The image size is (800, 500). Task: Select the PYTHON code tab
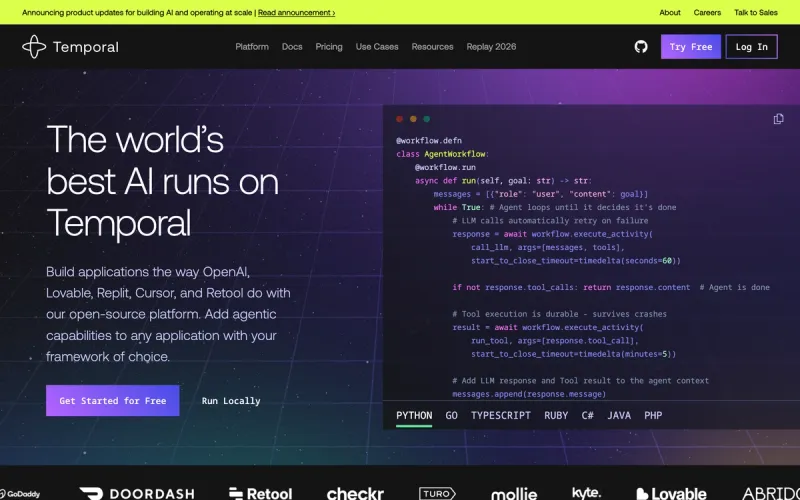[414, 415]
